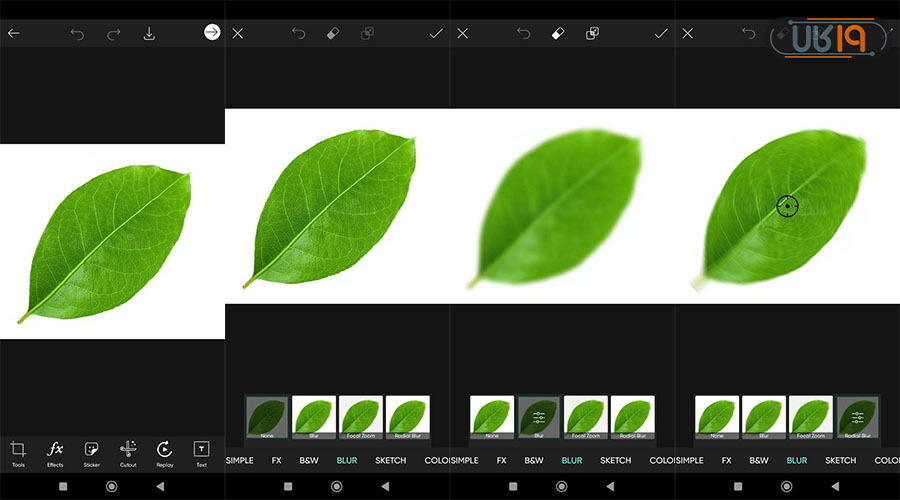Screen dimensions: 900x500
Task: Confirm with the checkmark beside the highlighted eraser
Action: (x=660, y=33)
